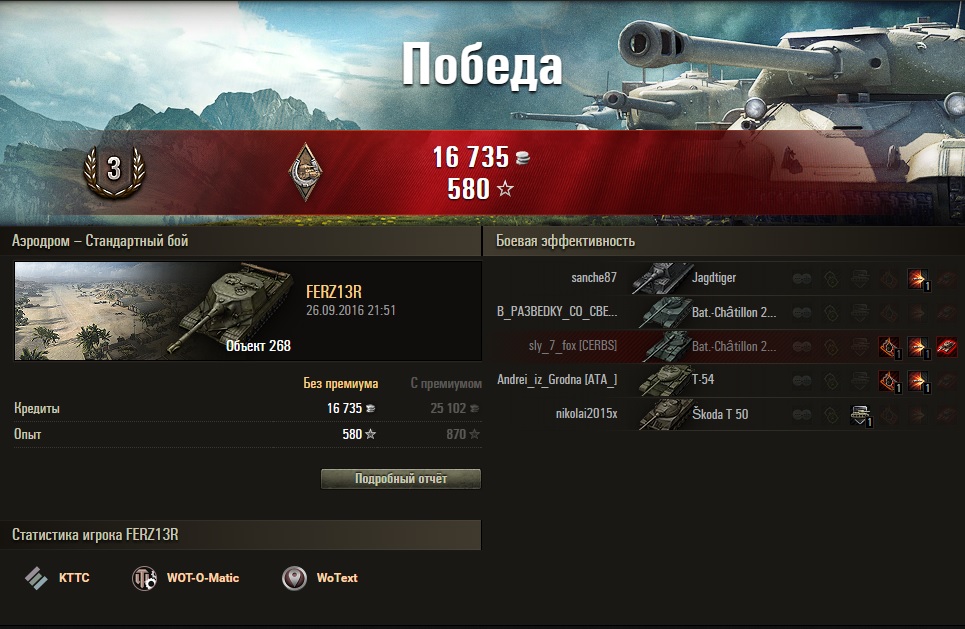This screenshot has height=629, width=965.
Task: Click the KTTC link label
Action: coord(74,578)
